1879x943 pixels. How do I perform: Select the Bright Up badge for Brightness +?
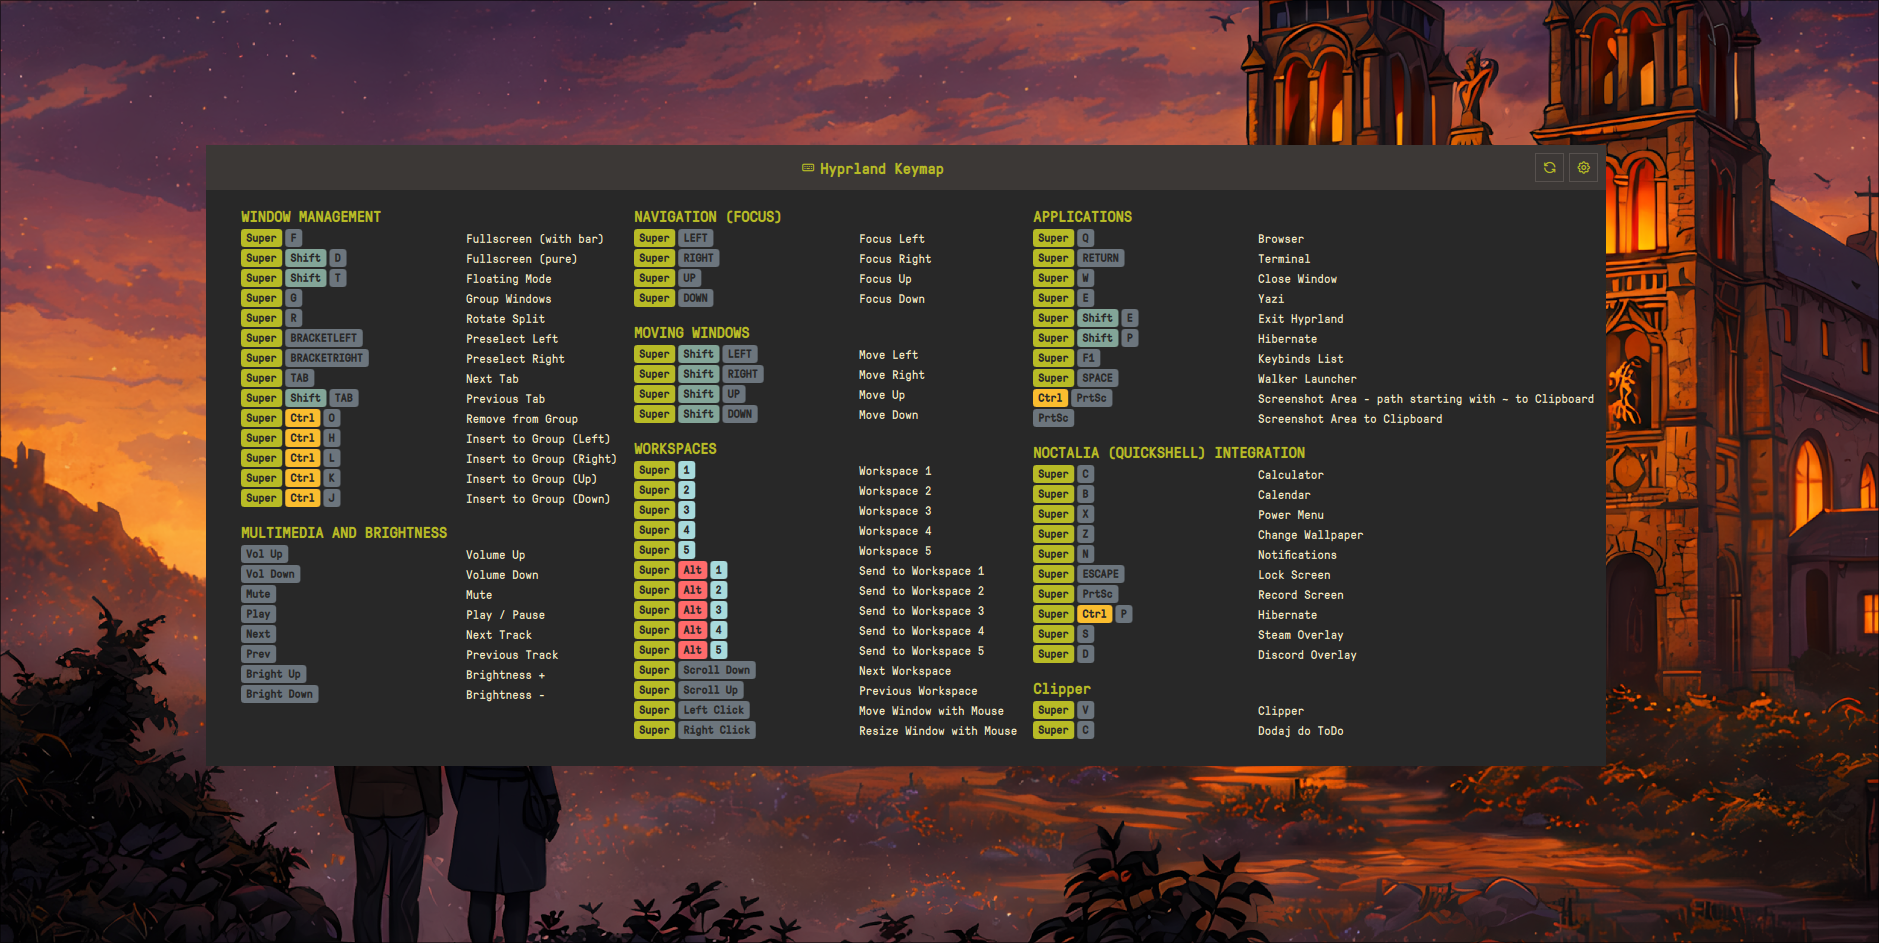pos(273,673)
